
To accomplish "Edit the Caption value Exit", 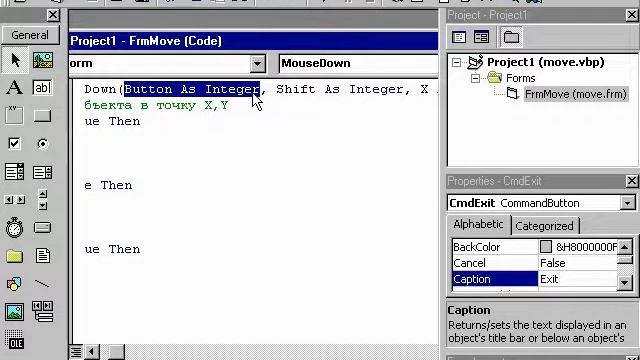I will tap(578, 279).
